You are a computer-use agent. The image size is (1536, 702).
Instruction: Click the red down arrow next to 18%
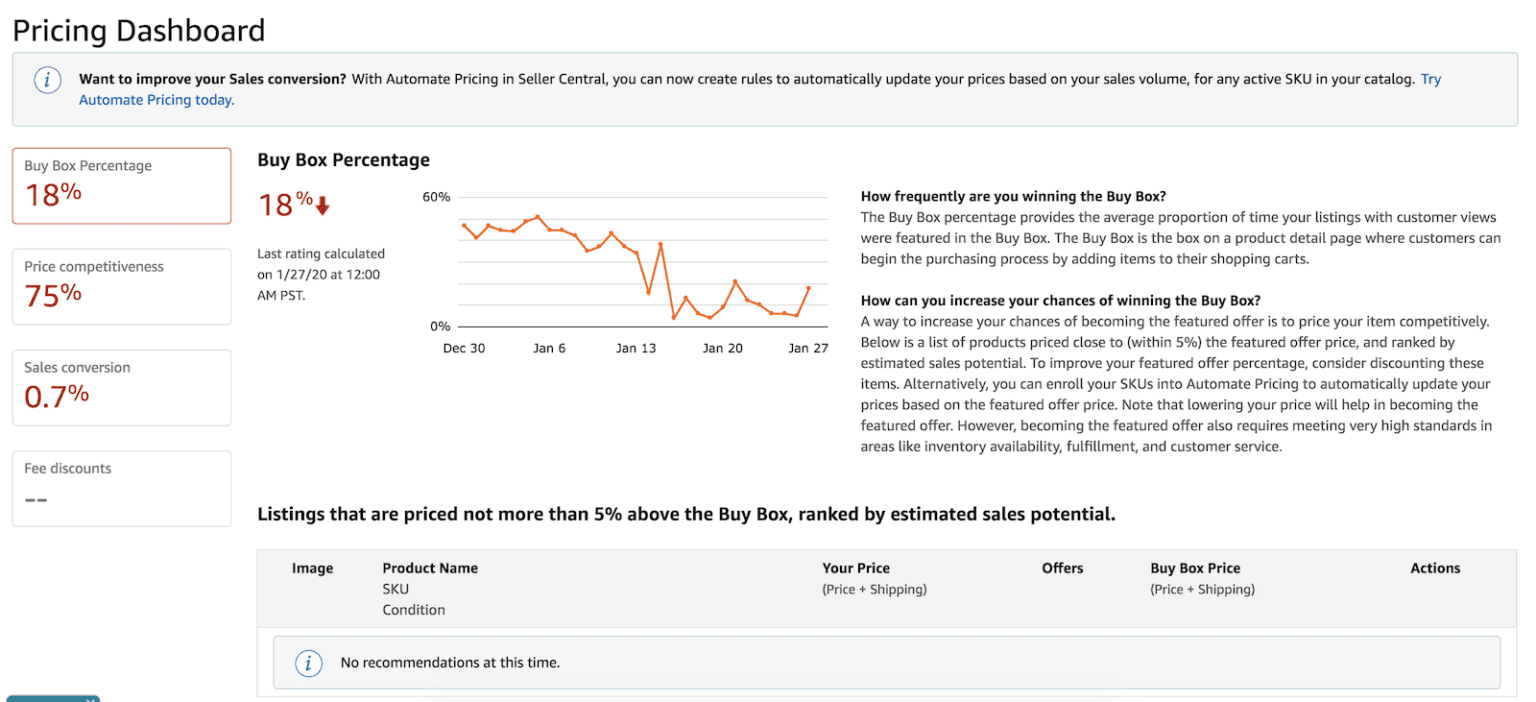coord(322,206)
